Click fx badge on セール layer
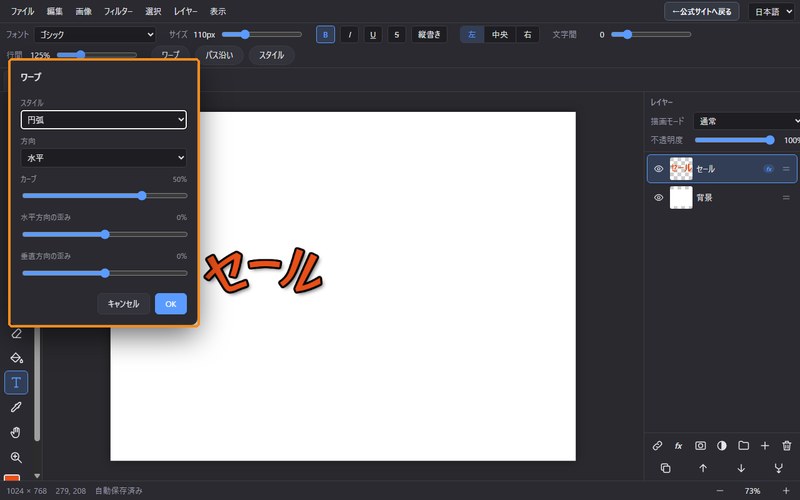This screenshot has height=500, width=800. click(768, 169)
